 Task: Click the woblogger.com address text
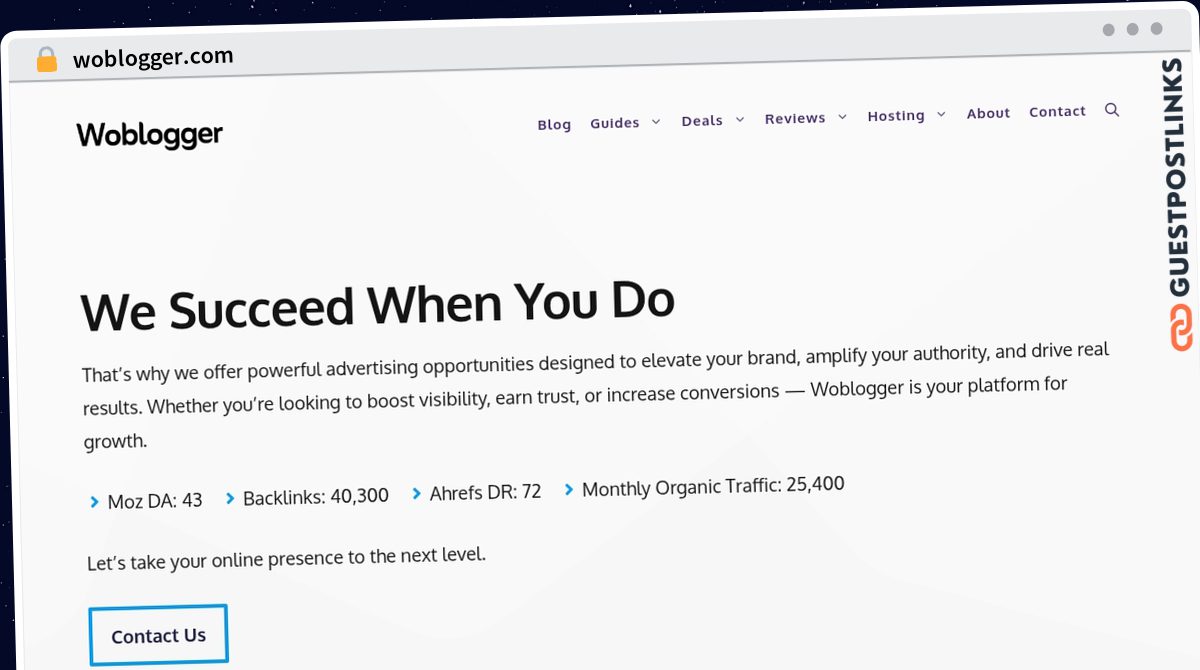pyautogui.click(x=153, y=57)
